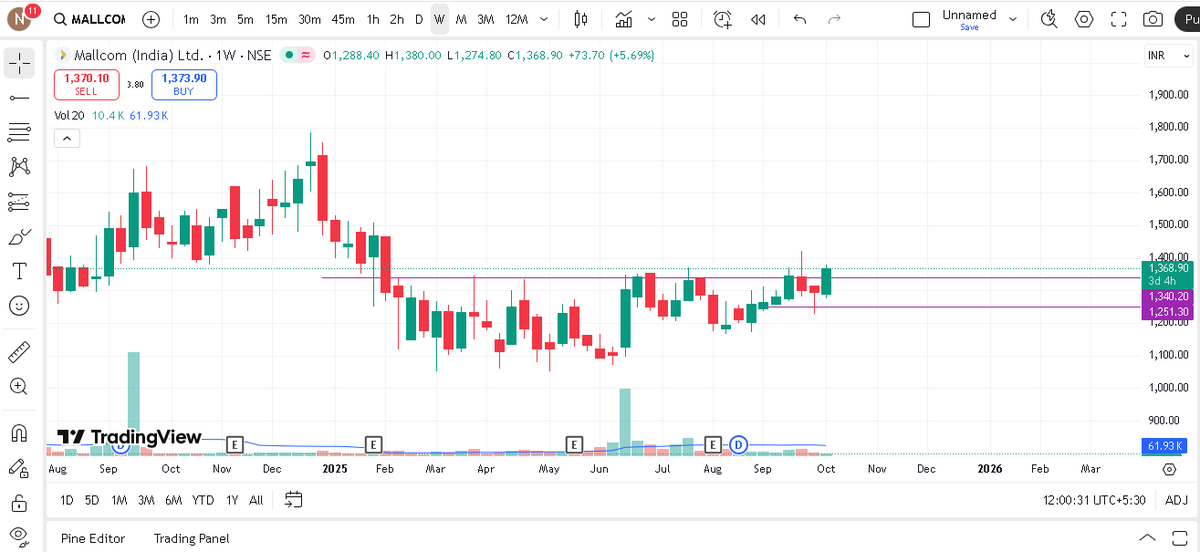The width and height of the screenshot is (1200, 552).
Task: Select the zoom in tool
Action: pos(18,386)
